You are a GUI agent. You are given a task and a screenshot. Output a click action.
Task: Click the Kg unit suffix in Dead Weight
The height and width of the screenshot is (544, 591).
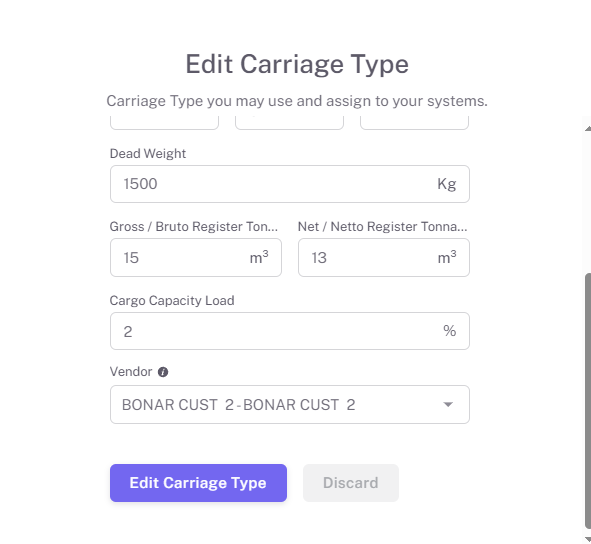(447, 184)
